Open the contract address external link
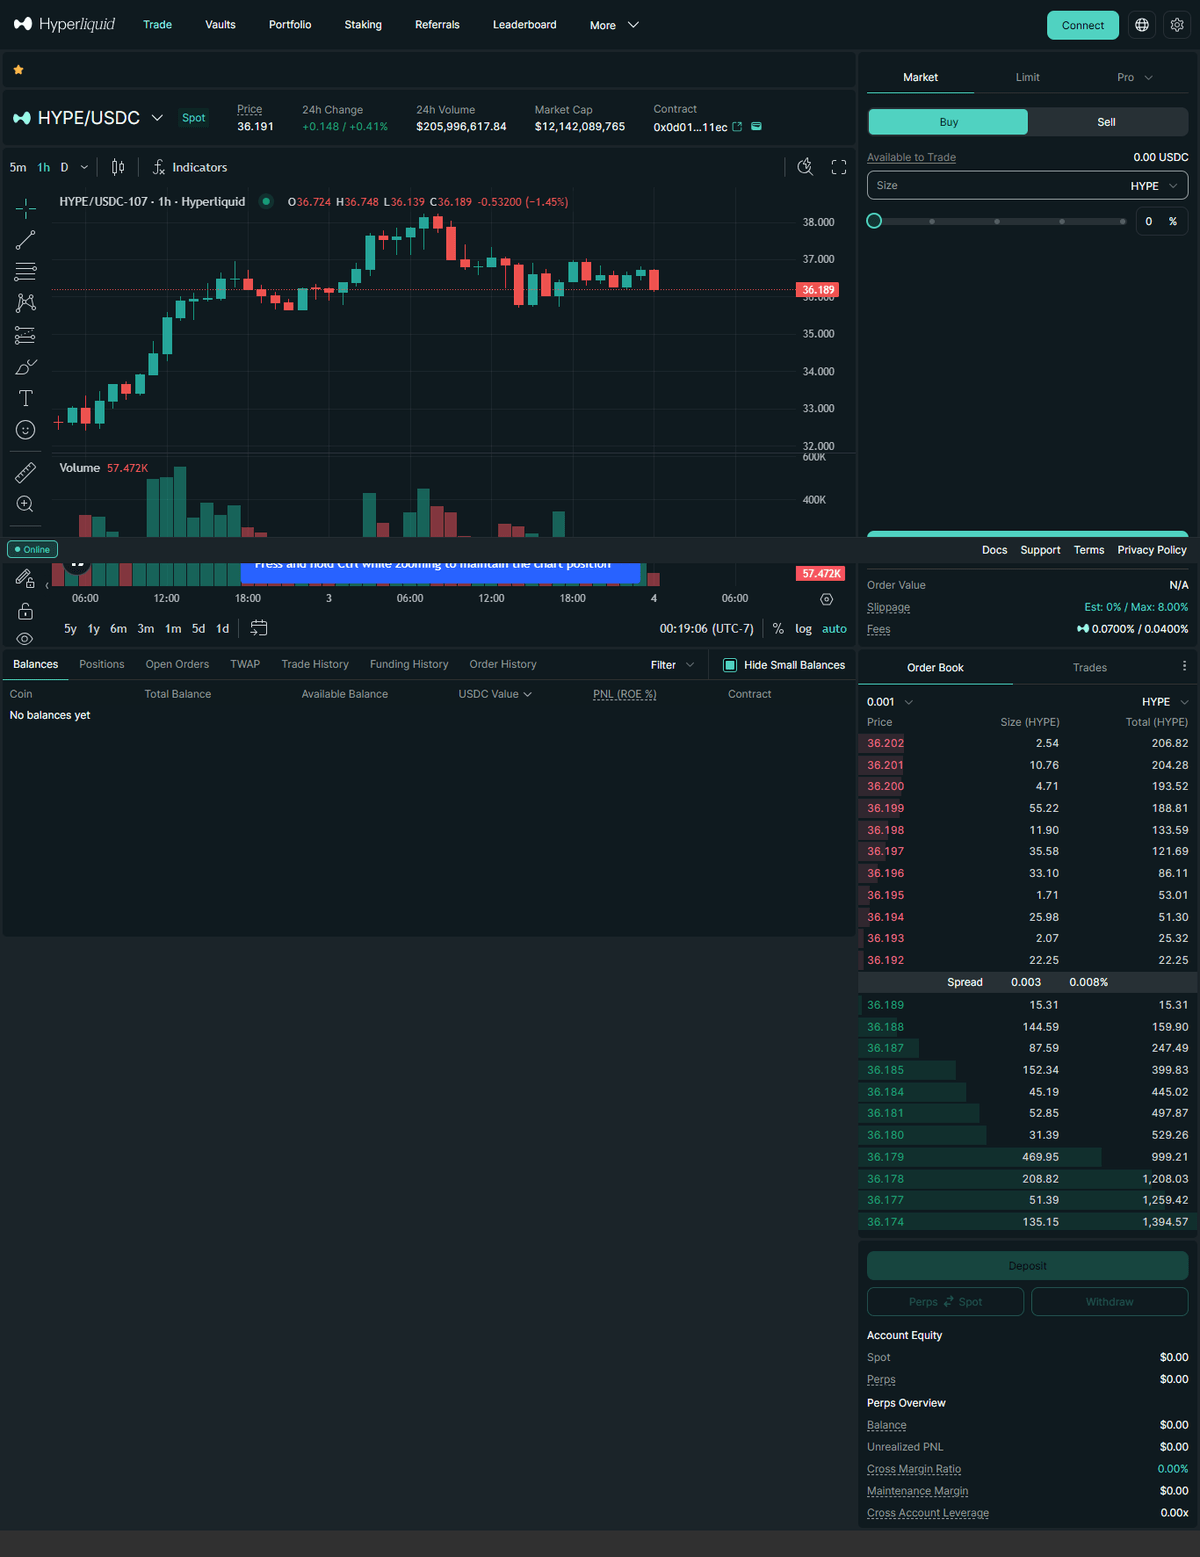This screenshot has width=1200, height=1557. point(737,127)
